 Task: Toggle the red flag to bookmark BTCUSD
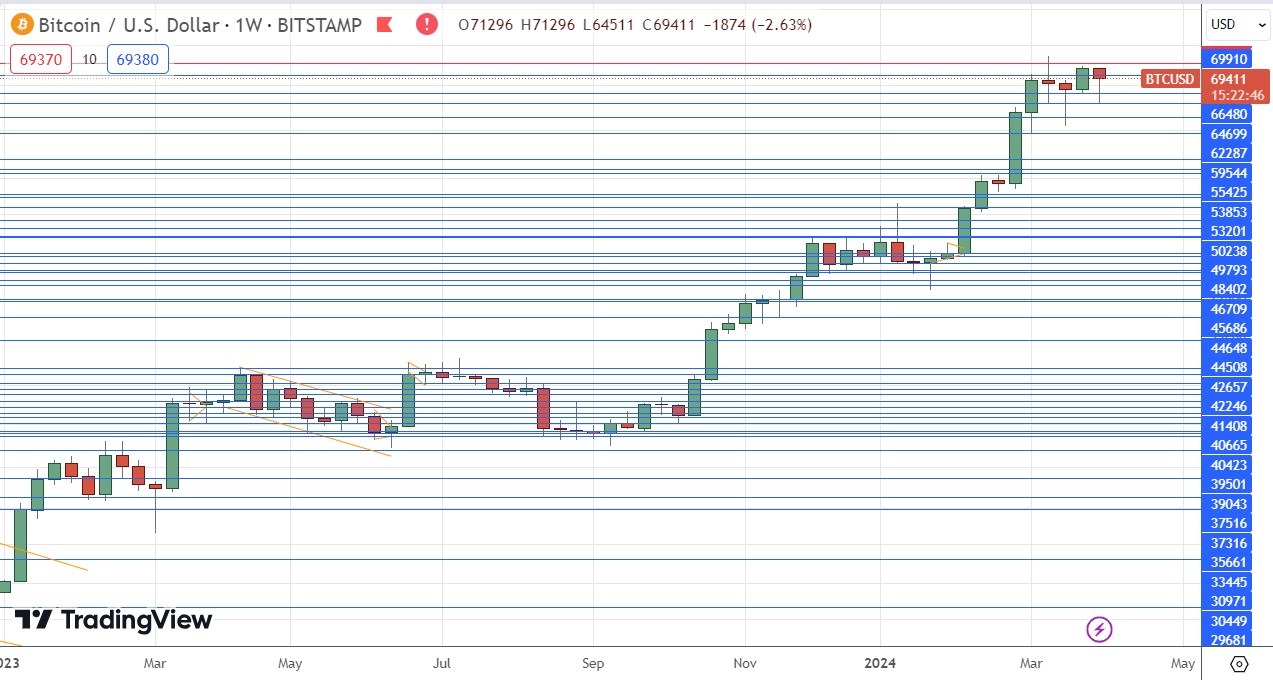pos(384,25)
